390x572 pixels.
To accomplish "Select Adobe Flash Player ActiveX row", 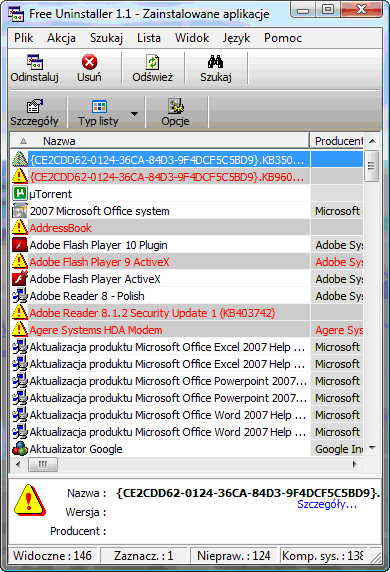I will pyautogui.click(x=187, y=279).
